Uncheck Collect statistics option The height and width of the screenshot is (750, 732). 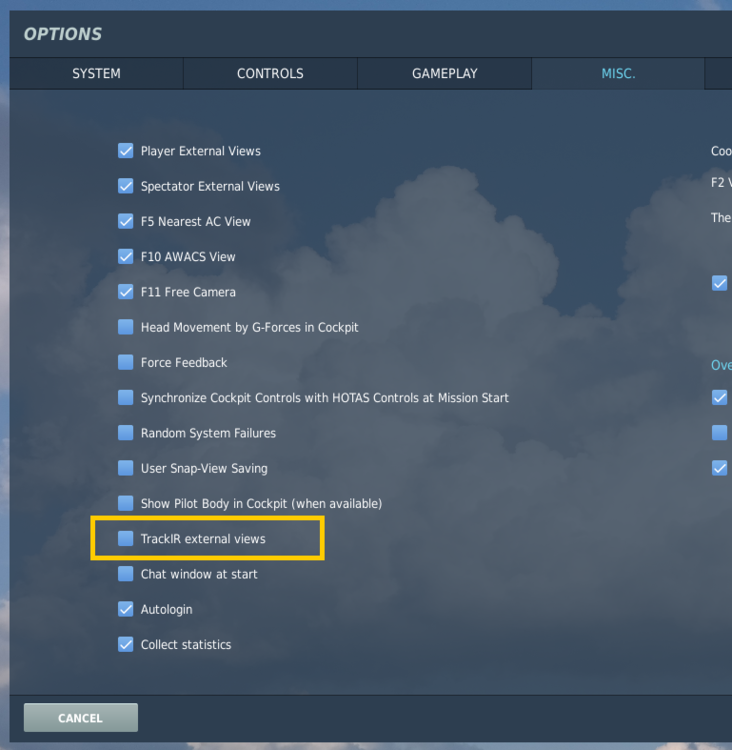click(x=126, y=644)
